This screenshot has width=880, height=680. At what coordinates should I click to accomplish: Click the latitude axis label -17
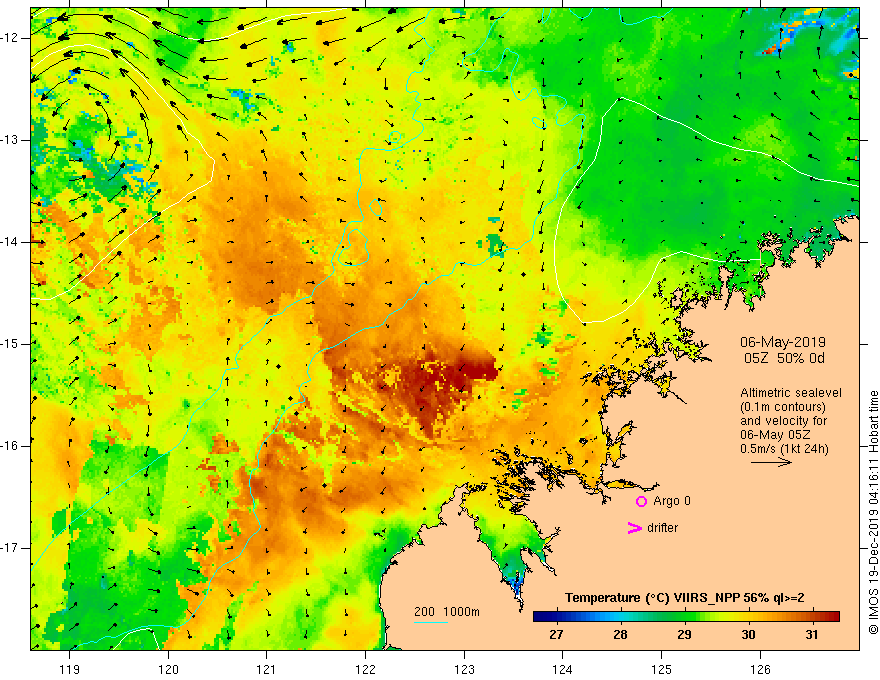11,548
